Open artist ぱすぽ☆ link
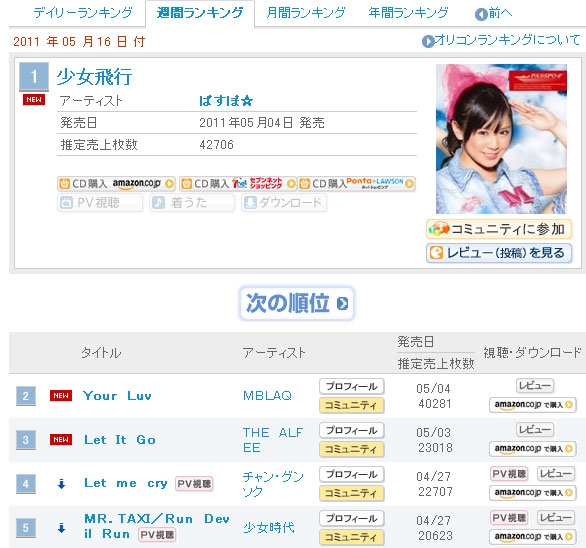Viewport: 586px width, 548px height. pyautogui.click(x=226, y=101)
